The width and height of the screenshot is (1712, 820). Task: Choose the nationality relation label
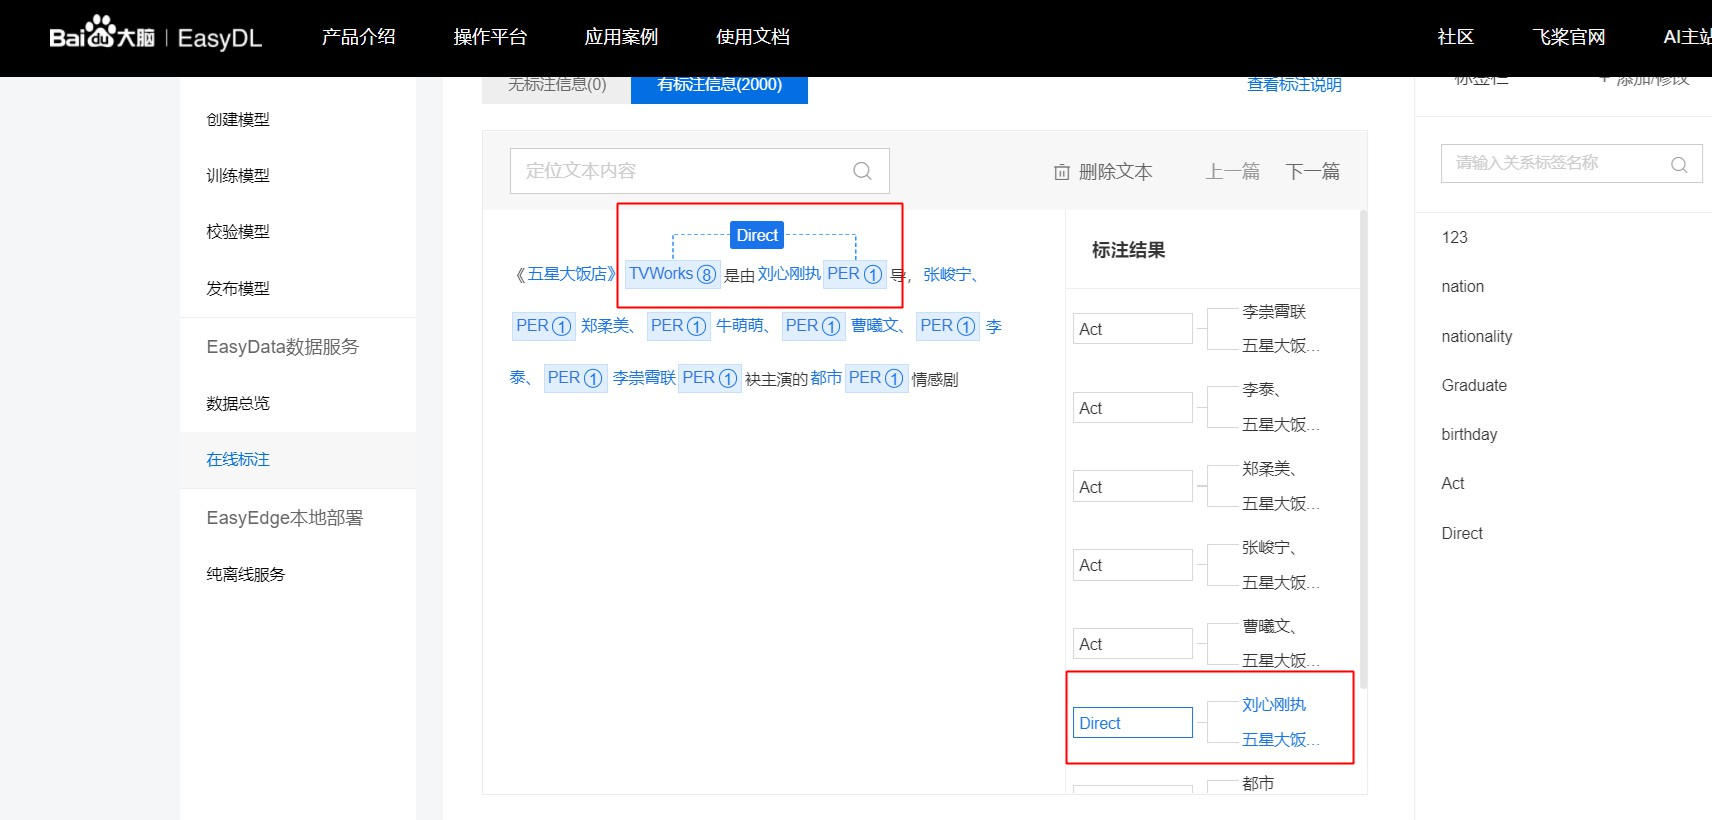tap(1476, 336)
